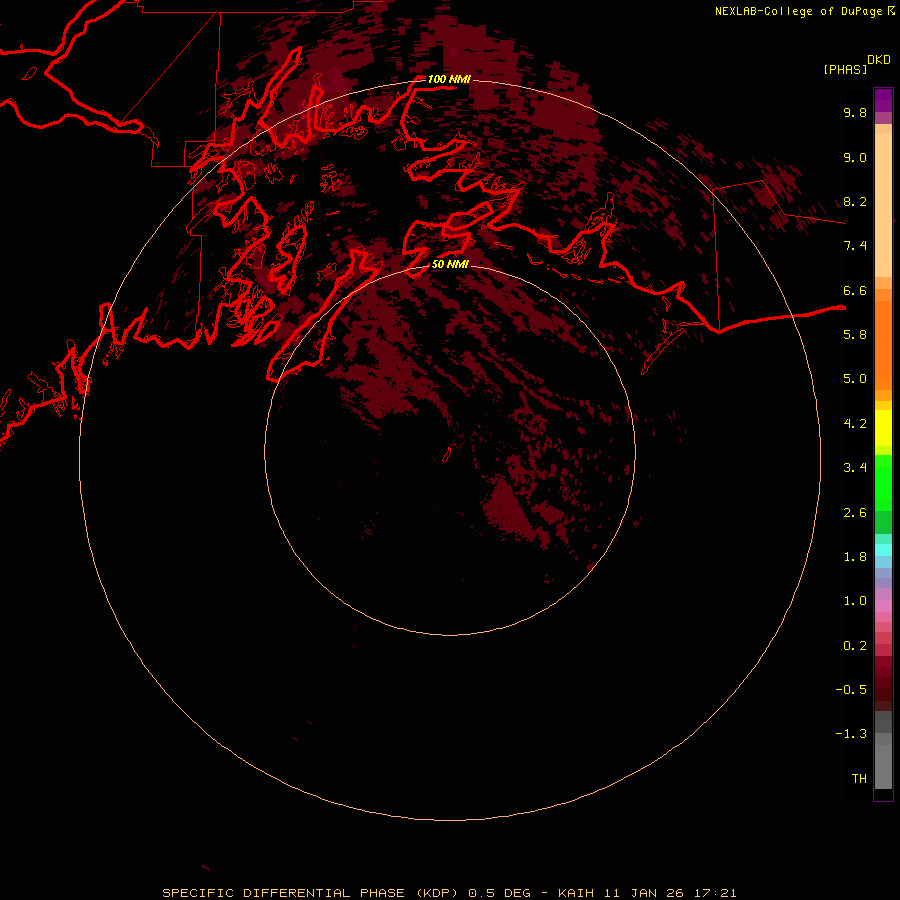Click the purple top segment of the color bar
Viewport: 900px width, 900px height.
[883, 100]
